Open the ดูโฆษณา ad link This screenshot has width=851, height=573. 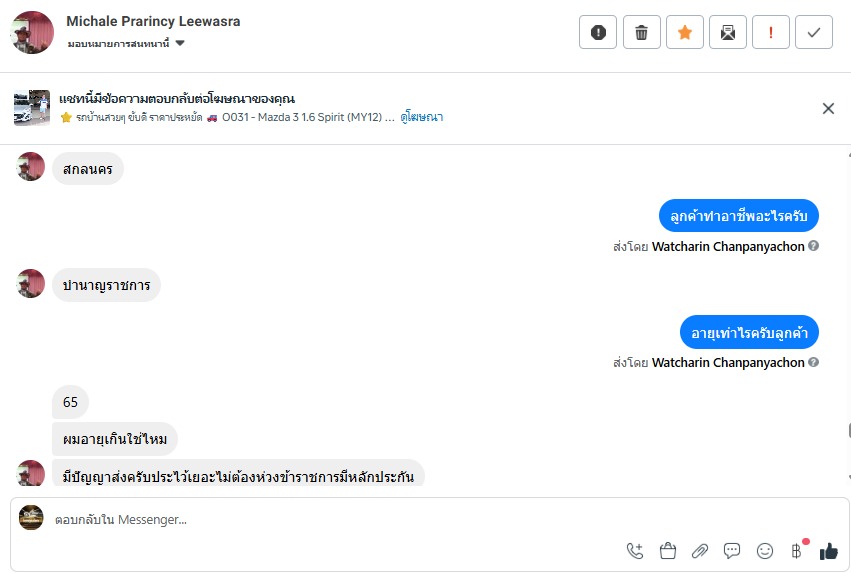(421, 117)
